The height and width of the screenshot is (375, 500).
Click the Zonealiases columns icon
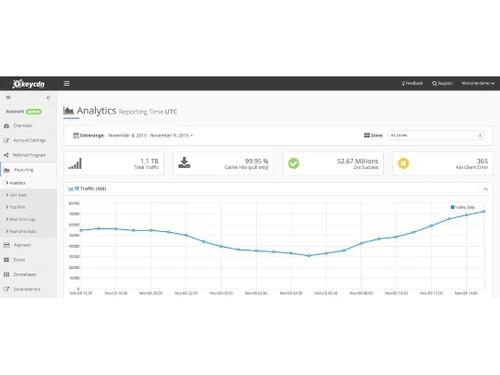coord(6,274)
